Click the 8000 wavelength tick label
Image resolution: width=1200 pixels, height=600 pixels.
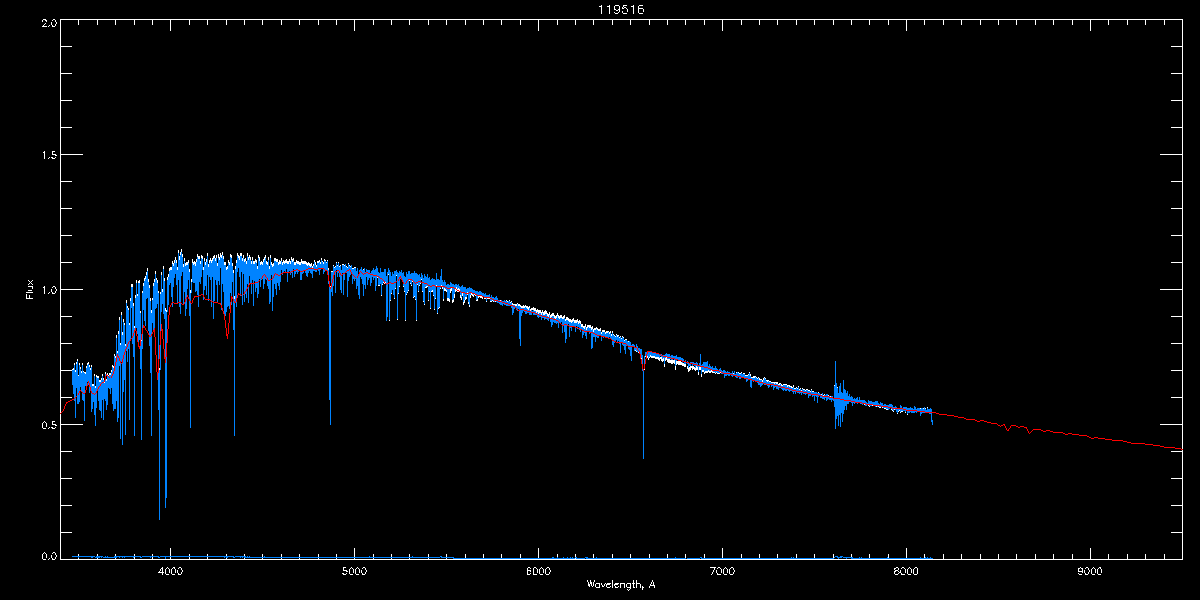coord(906,572)
